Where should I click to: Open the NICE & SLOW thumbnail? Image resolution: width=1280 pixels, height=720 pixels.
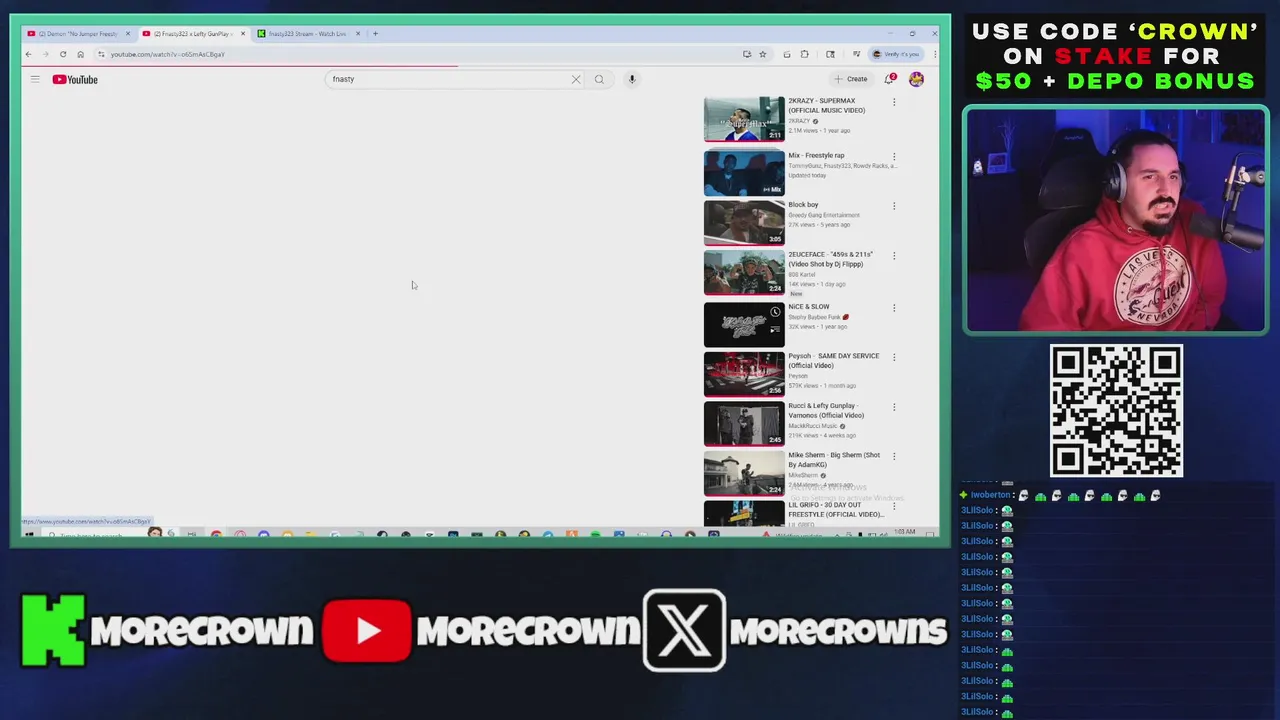[x=744, y=324]
